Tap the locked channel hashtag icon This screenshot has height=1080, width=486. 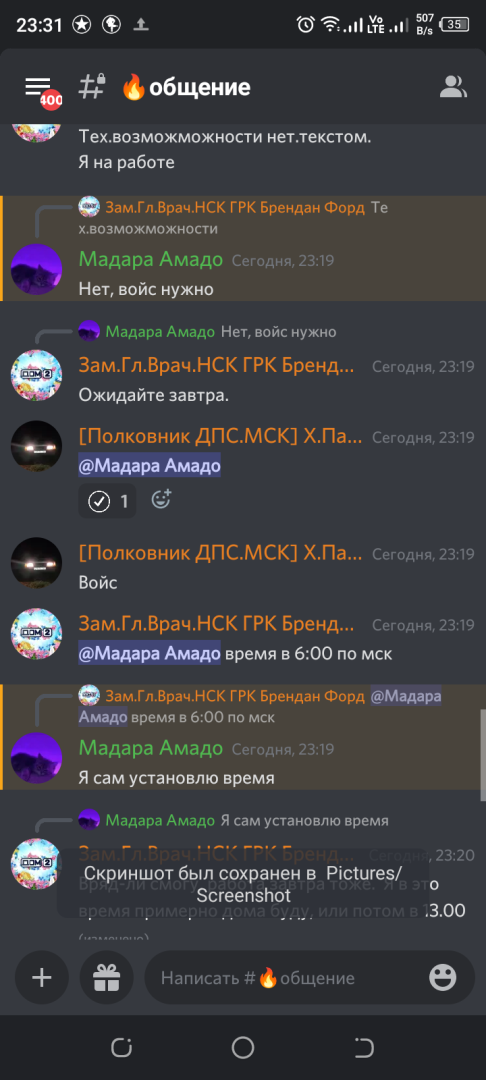(92, 86)
